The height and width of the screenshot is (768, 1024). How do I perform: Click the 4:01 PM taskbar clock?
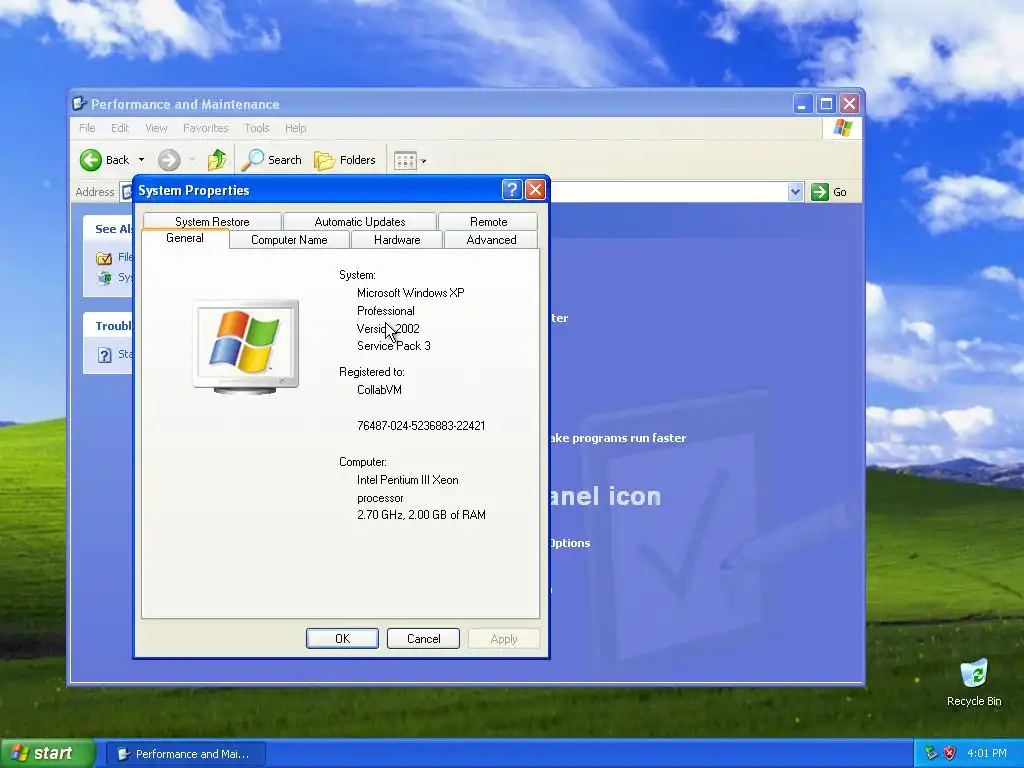click(x=987, y=754)
